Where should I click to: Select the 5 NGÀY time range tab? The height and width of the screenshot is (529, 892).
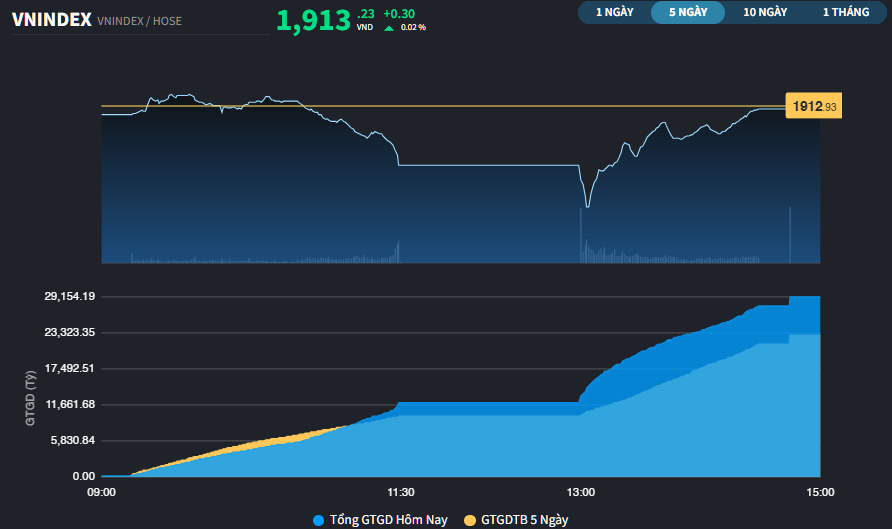point(688,12)
